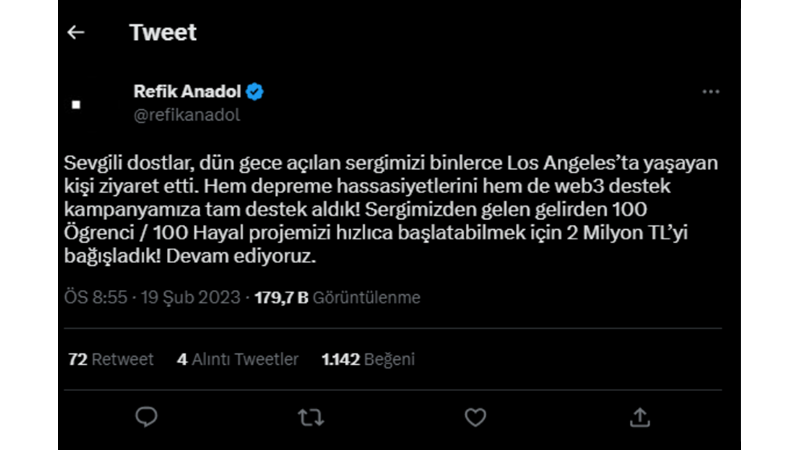Open the @refikanadol handle link

186,114
